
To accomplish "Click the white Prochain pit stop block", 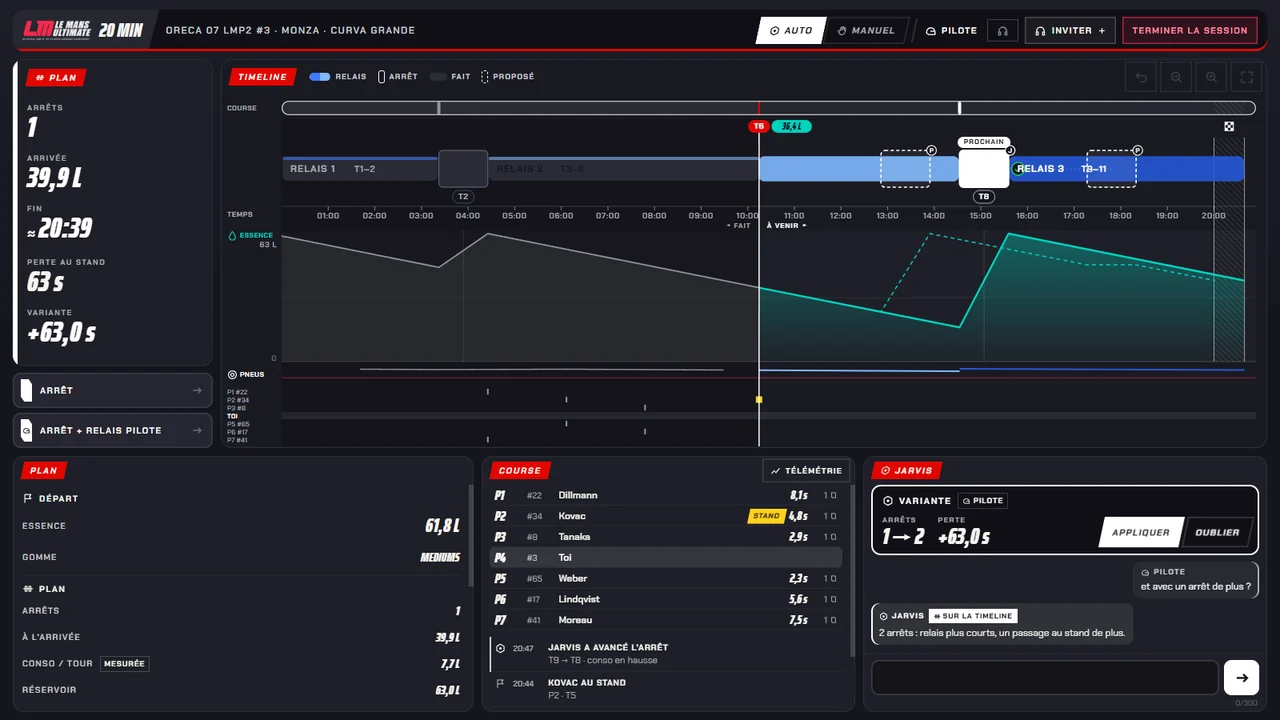I will pos(984,169).
